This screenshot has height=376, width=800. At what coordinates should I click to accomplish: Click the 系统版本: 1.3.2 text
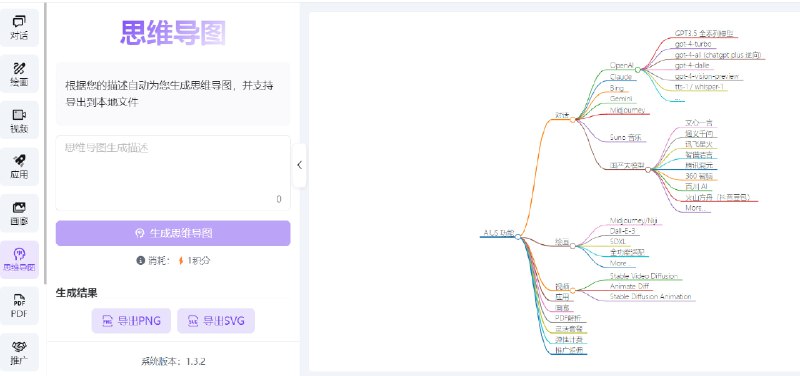tap(173, 362)
